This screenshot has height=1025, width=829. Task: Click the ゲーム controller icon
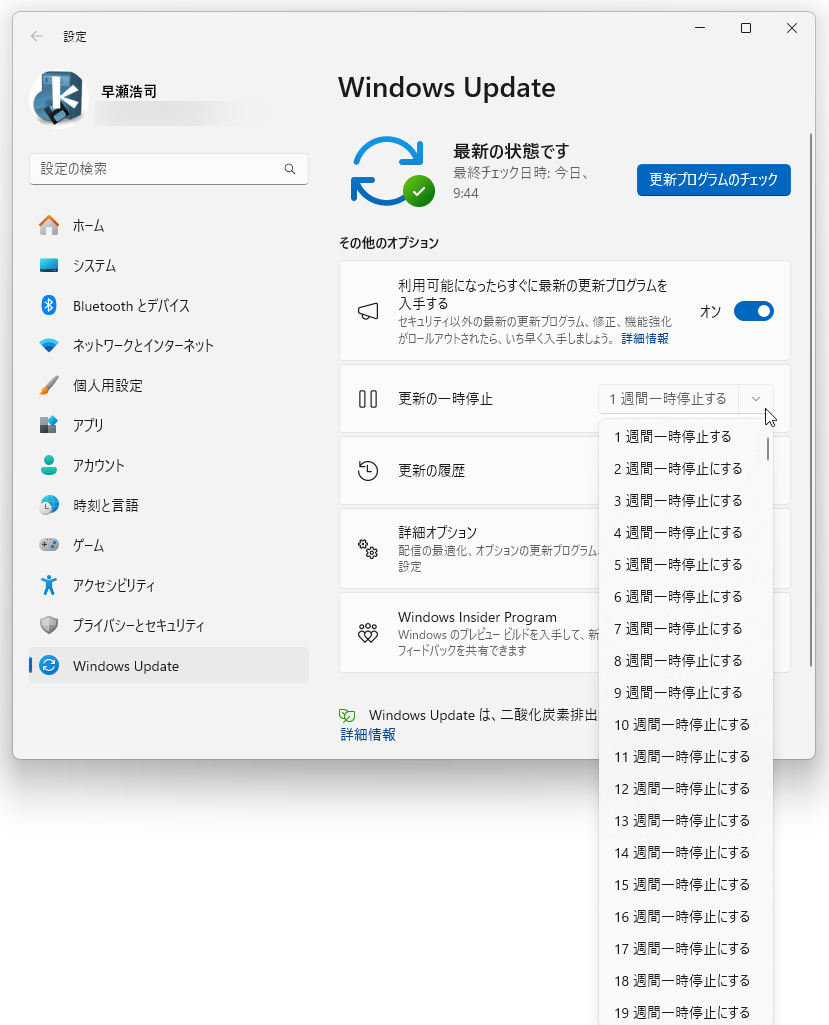(x=49, y=545)
